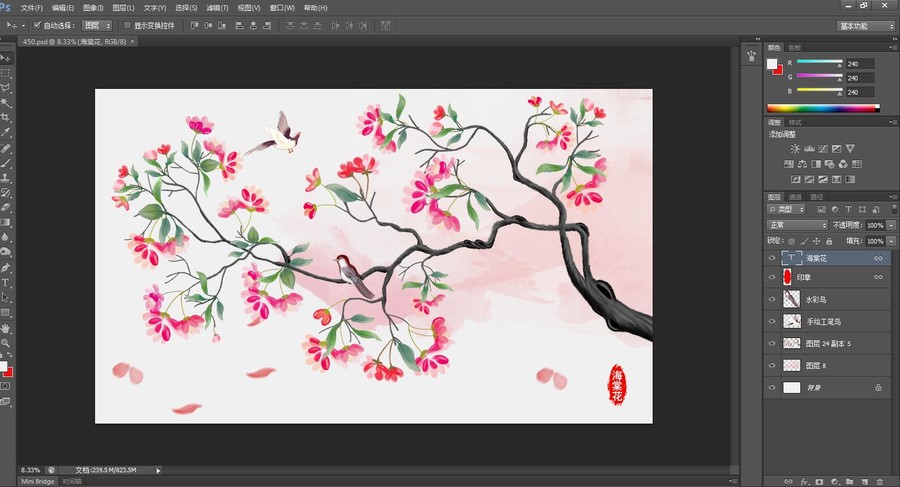The height and width of the screenshot is (487, 900).
Task: Select the Zoom tool
Action: point(6,343)
